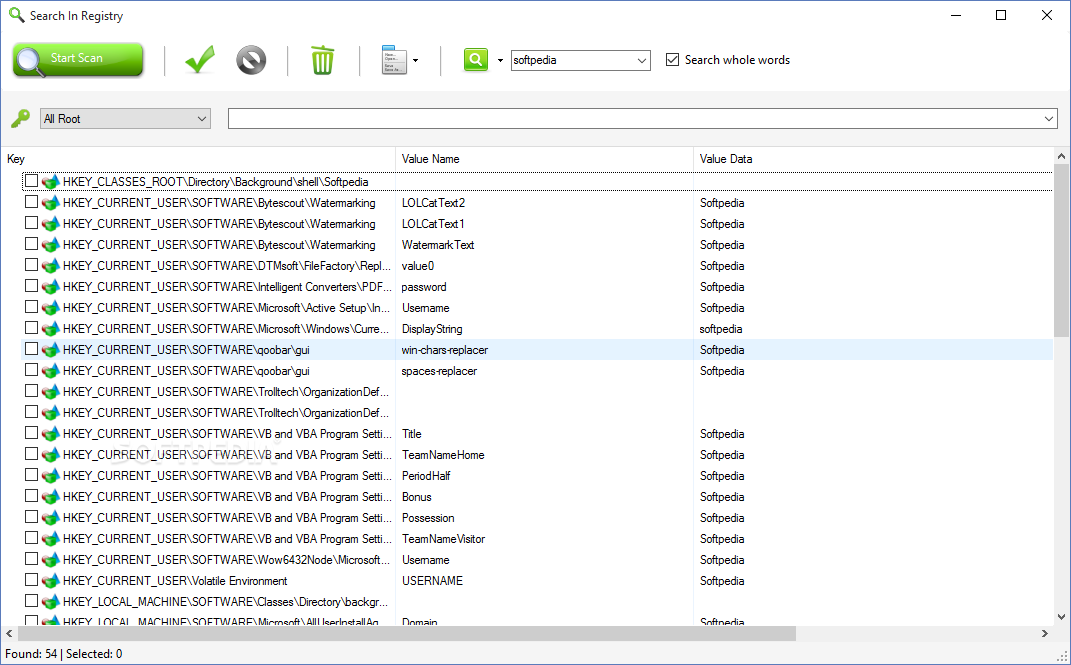The image size is (1071, 665).
Task: Click registry icon of TeamNameVisitor row
Action: click(x=51, y=539)
